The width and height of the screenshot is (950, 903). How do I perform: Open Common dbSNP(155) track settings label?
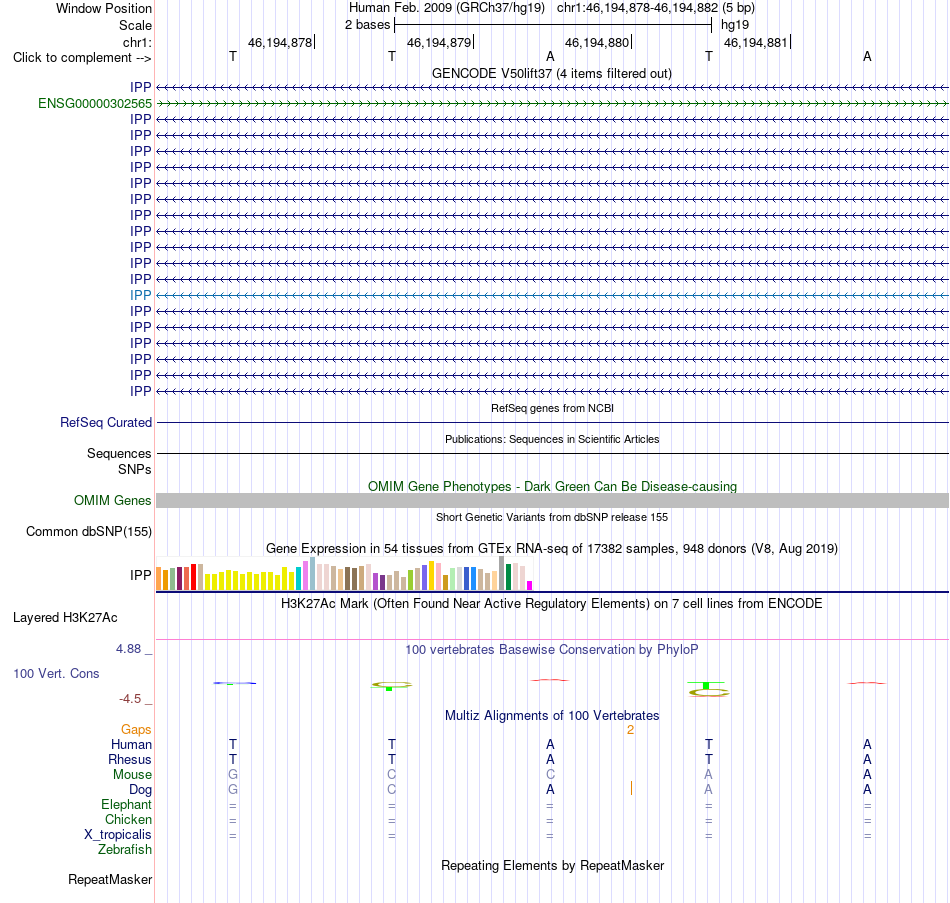(89, 531)
